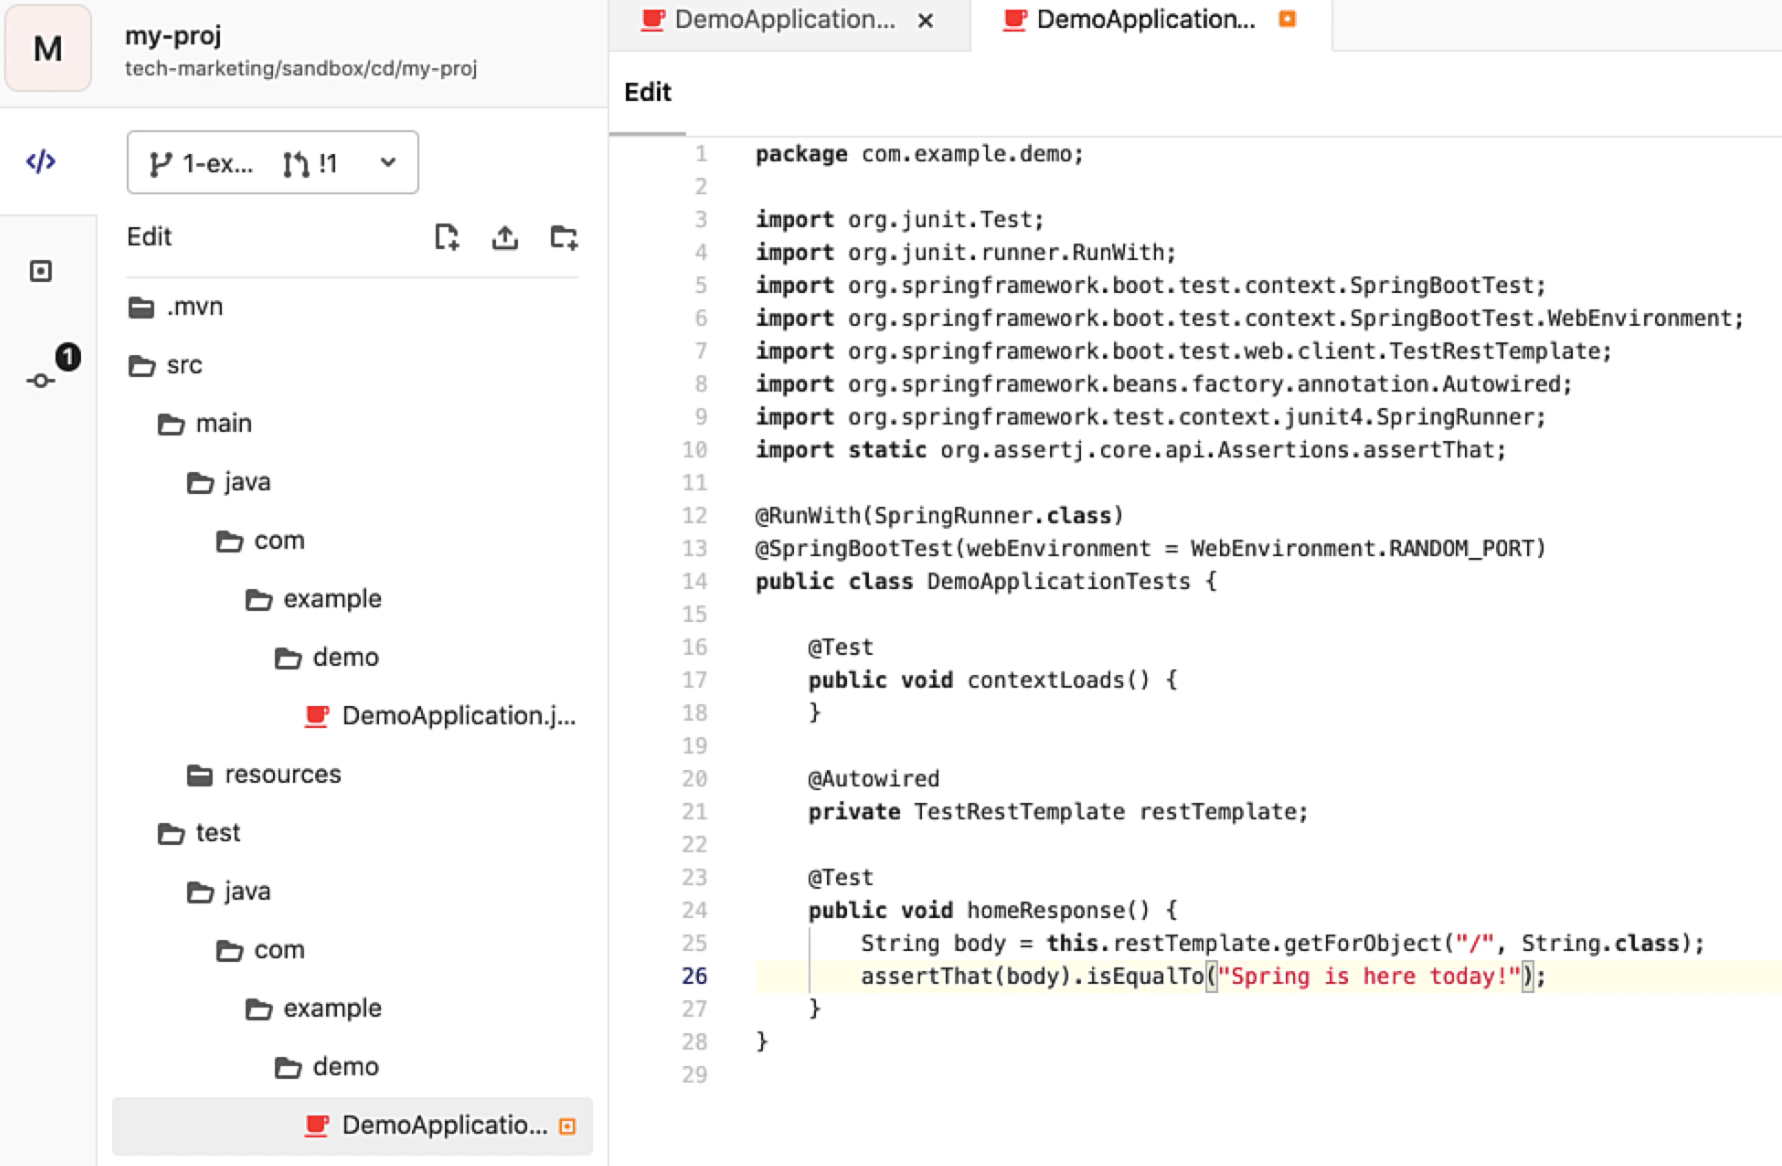Click the upload files icon
1782x1166 pixels.
506,238
